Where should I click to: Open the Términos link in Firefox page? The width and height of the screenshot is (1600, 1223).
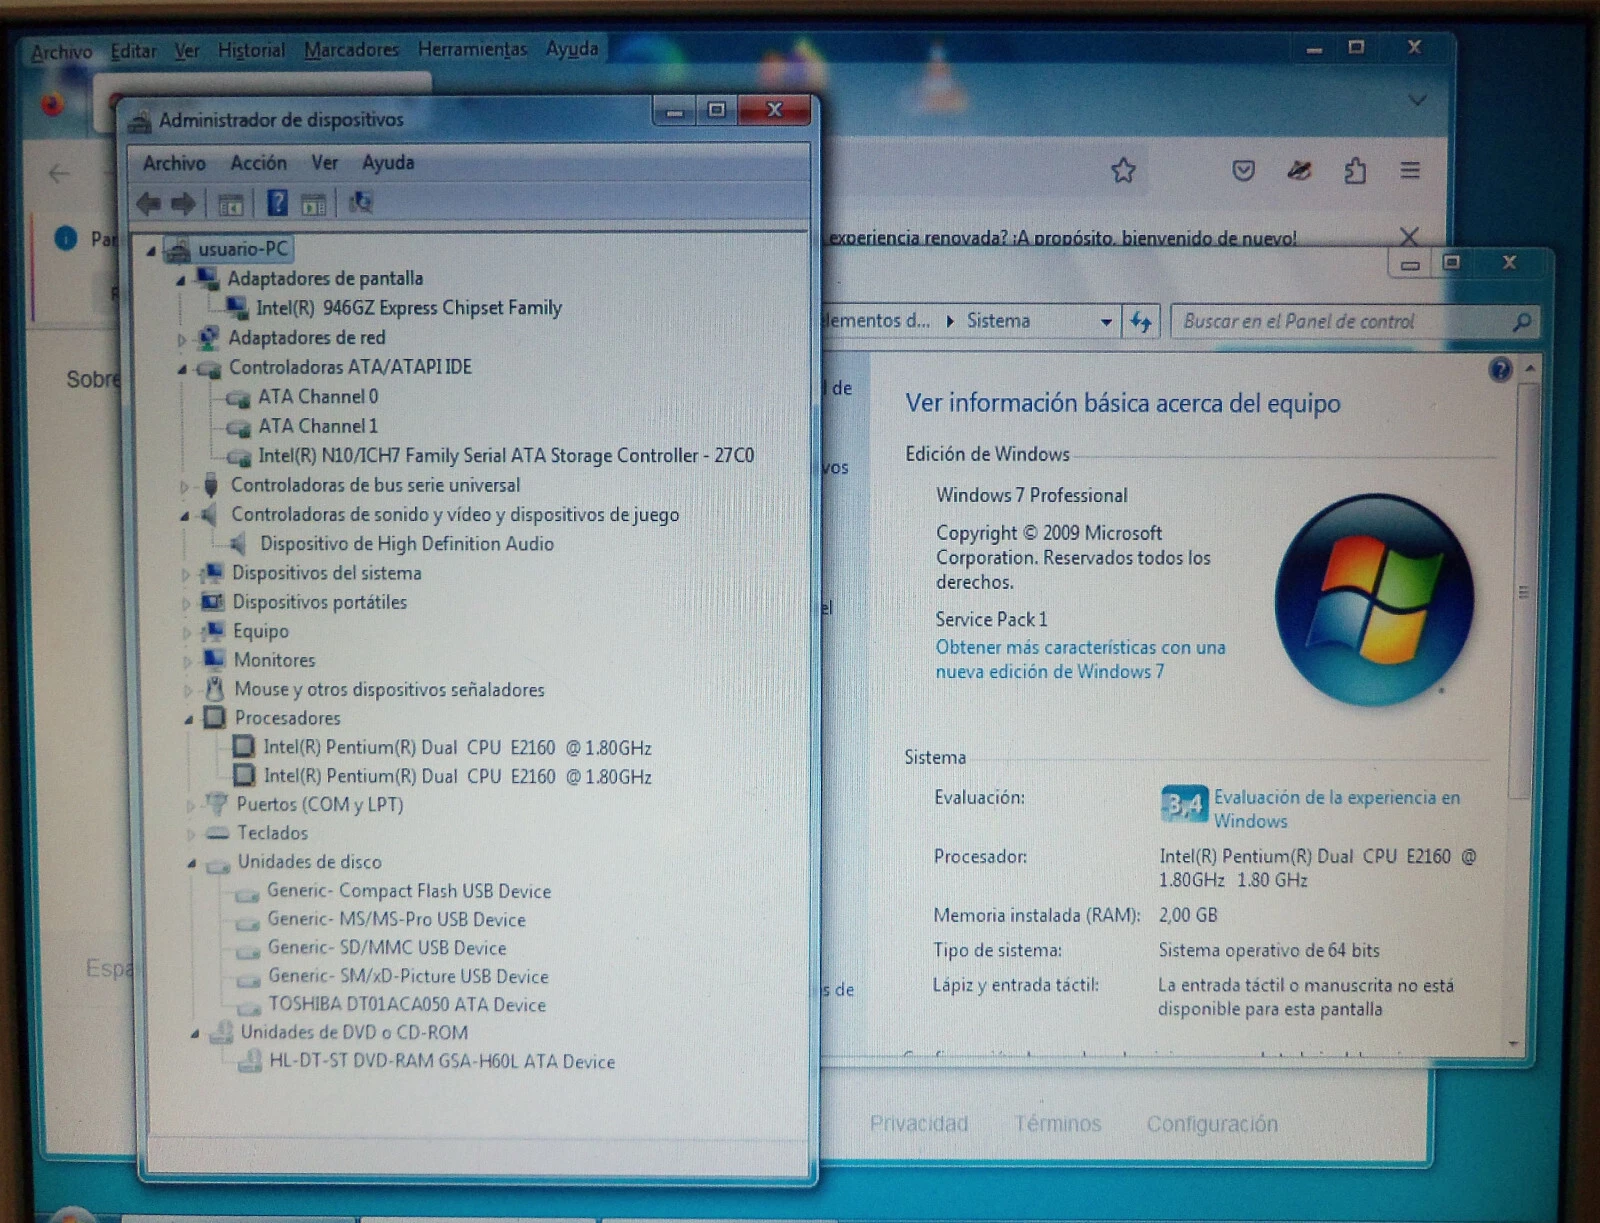tap(1057, 1124)
